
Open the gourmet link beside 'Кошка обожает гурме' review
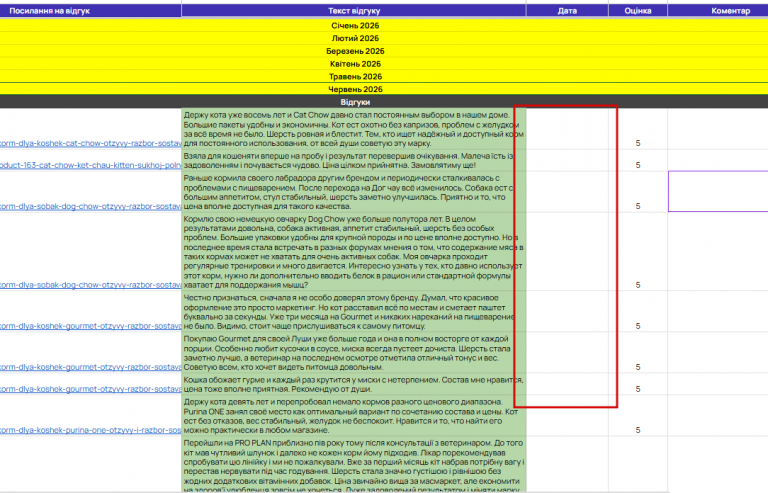click(91, 389)
